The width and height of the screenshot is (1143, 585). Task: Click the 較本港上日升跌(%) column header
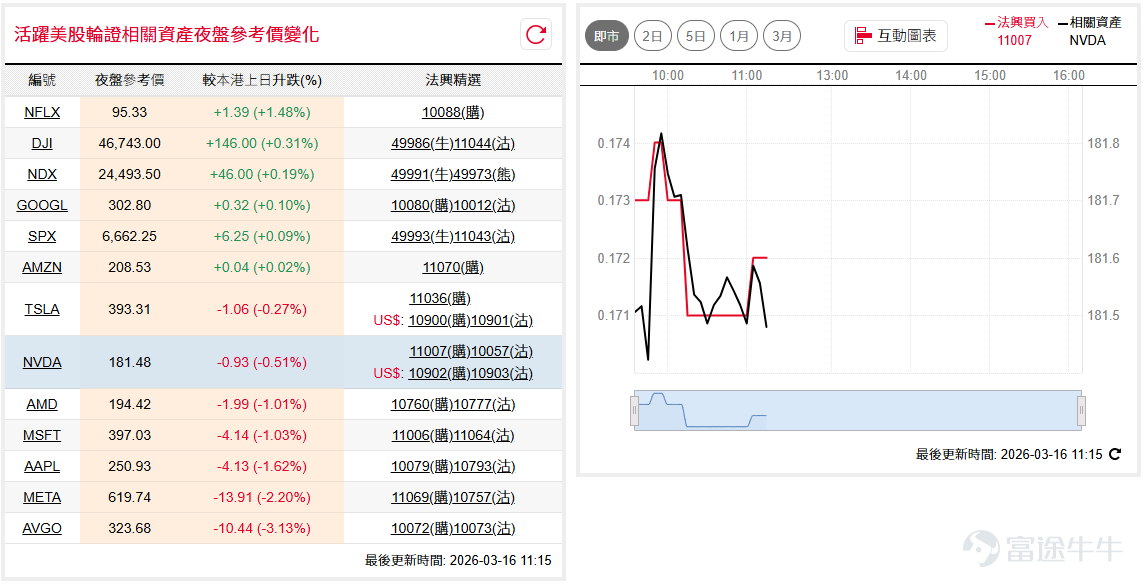(262, 80)
